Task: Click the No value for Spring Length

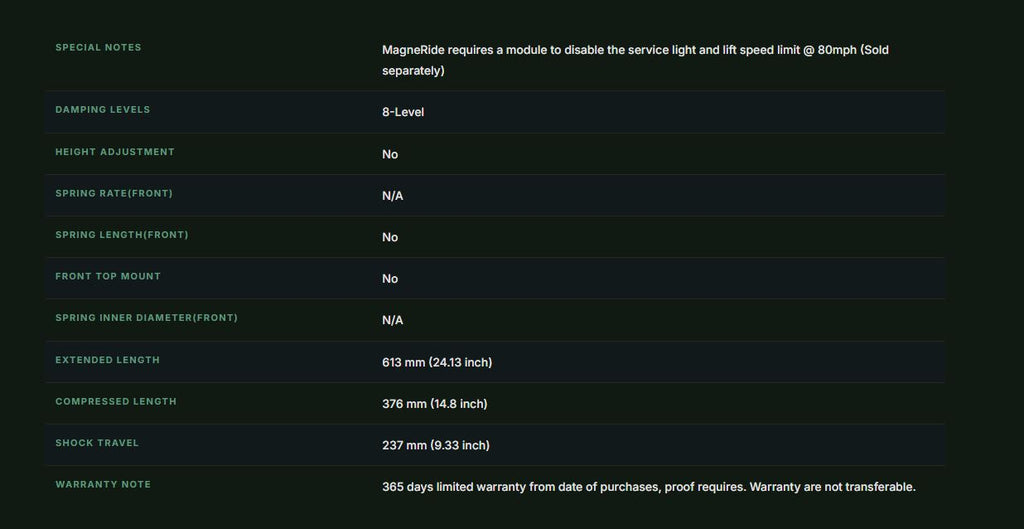Action: coord(390,237)
